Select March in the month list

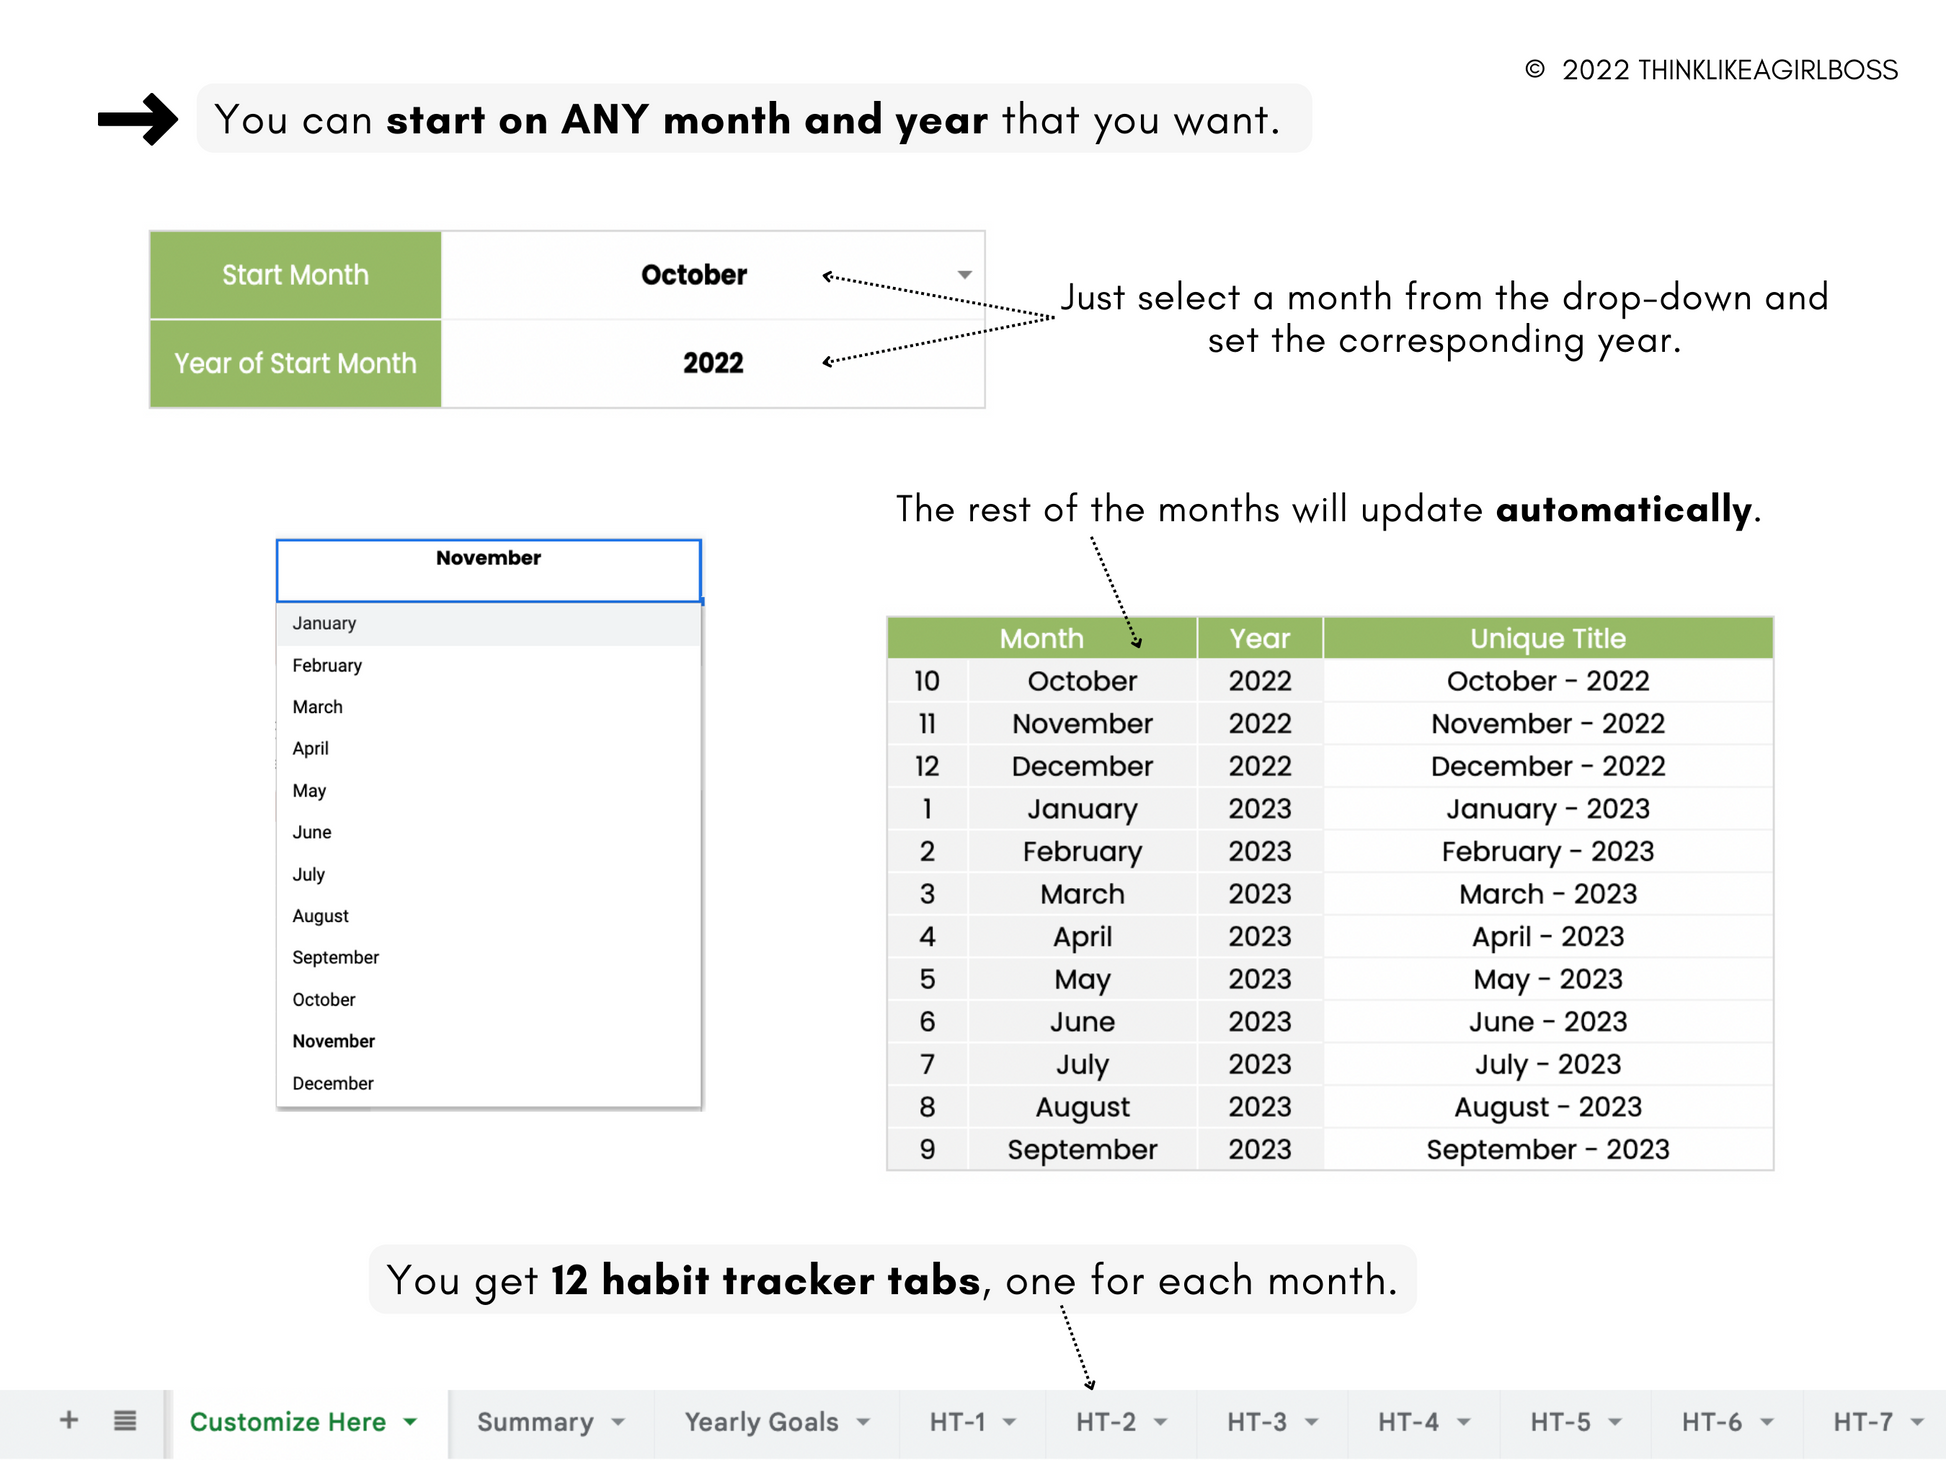[317, 707]
